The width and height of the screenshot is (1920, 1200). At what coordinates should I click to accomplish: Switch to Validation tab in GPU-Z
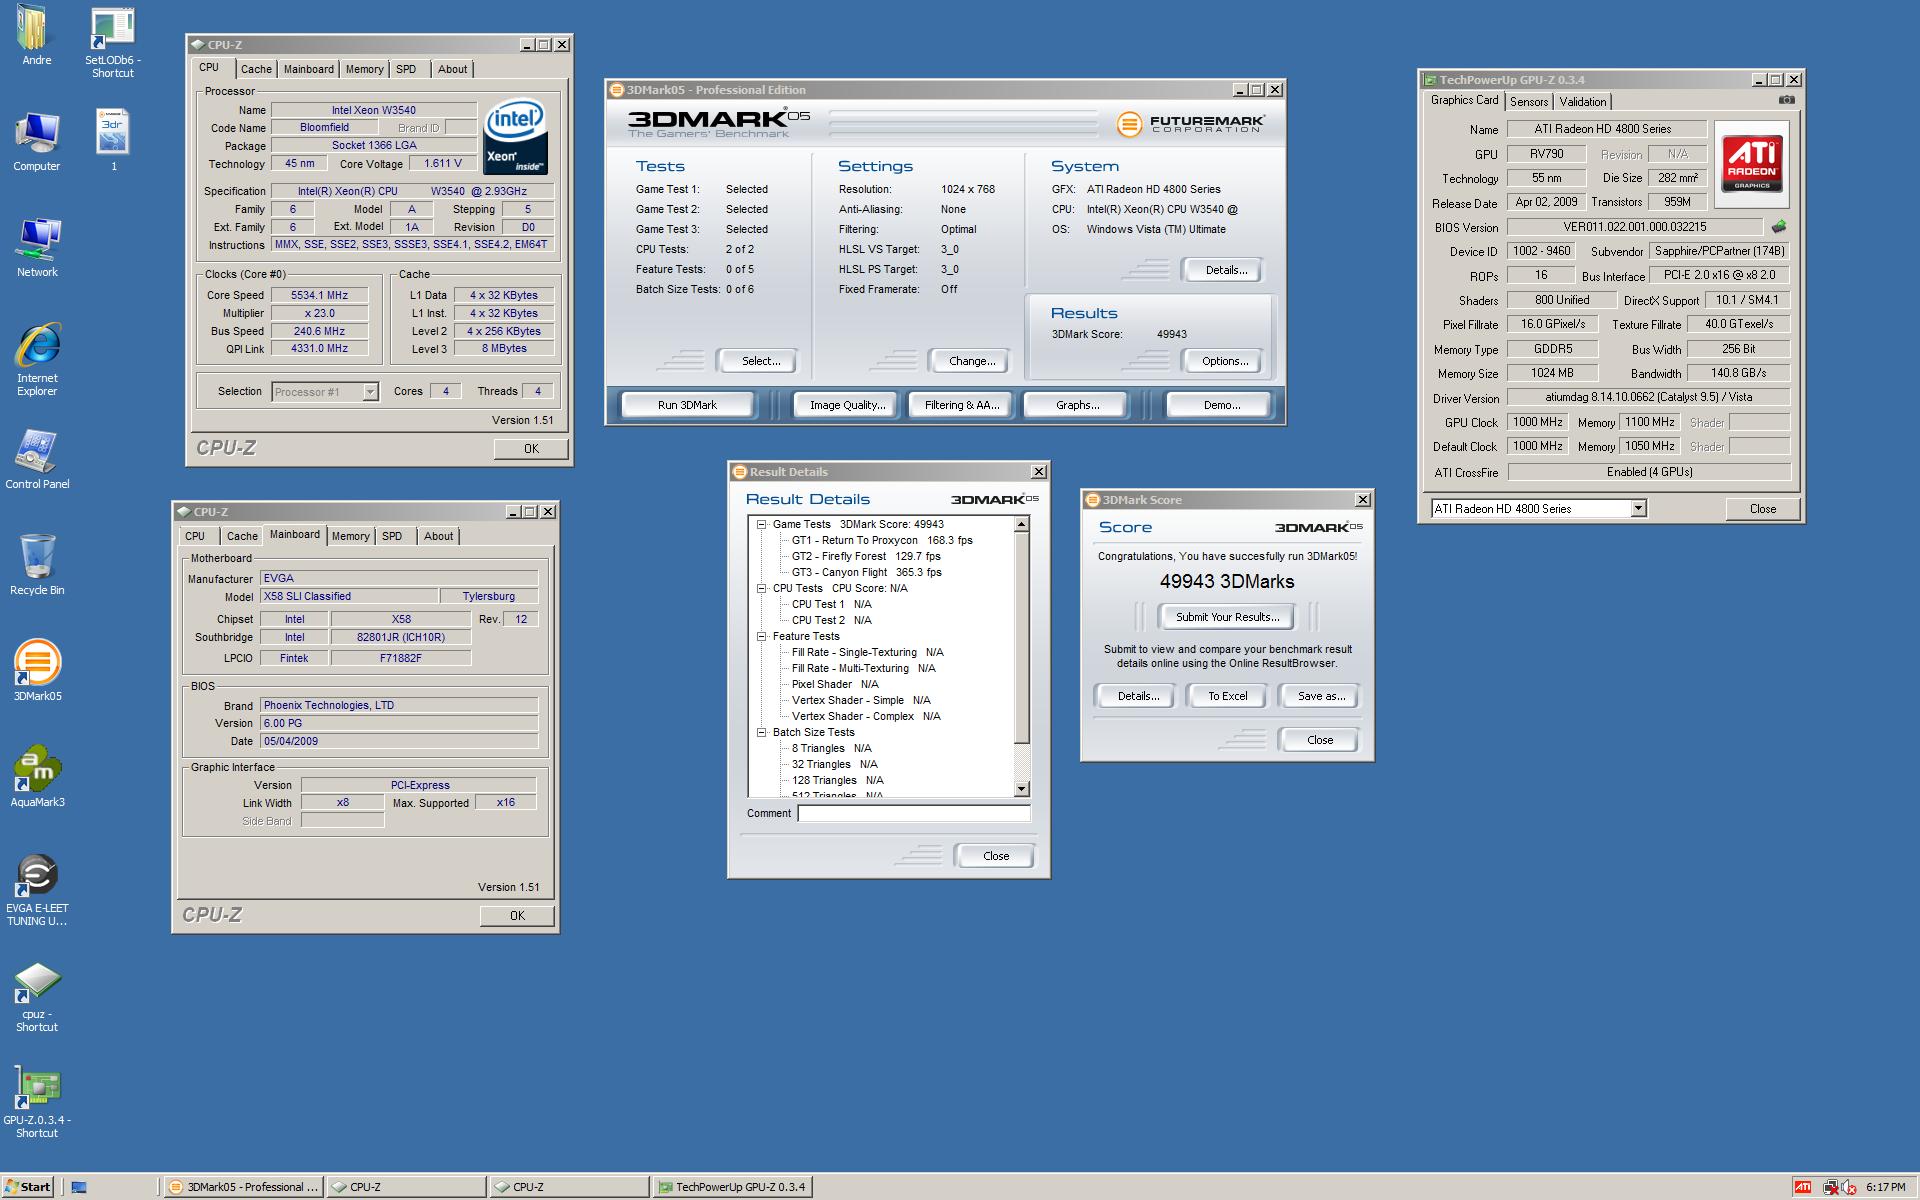[1582, 102]
